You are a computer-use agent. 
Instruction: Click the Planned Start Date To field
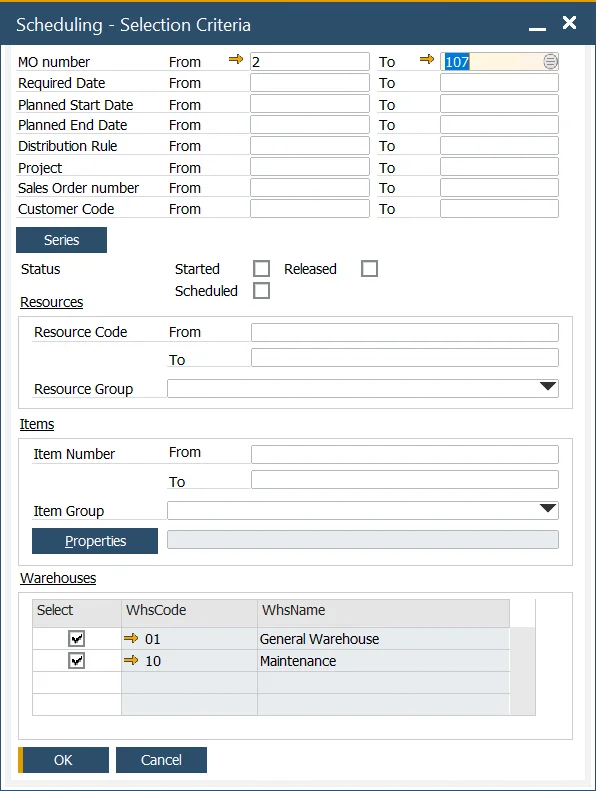(x=499, y=104)
